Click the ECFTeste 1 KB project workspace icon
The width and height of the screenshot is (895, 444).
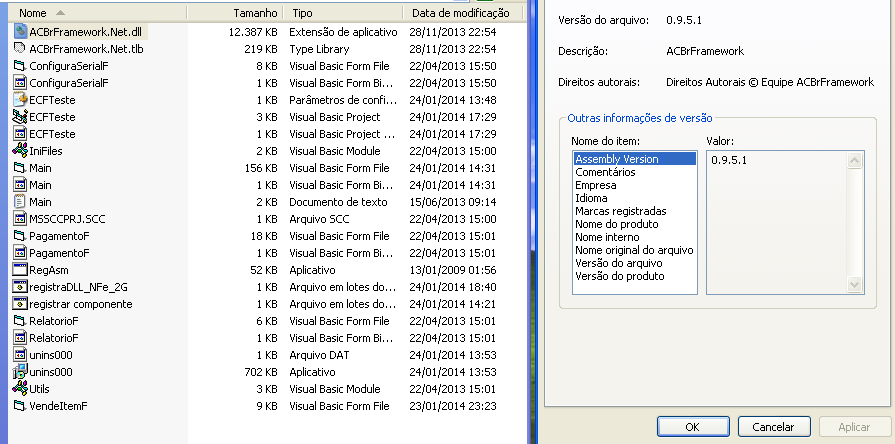click(x=20, y=134)
